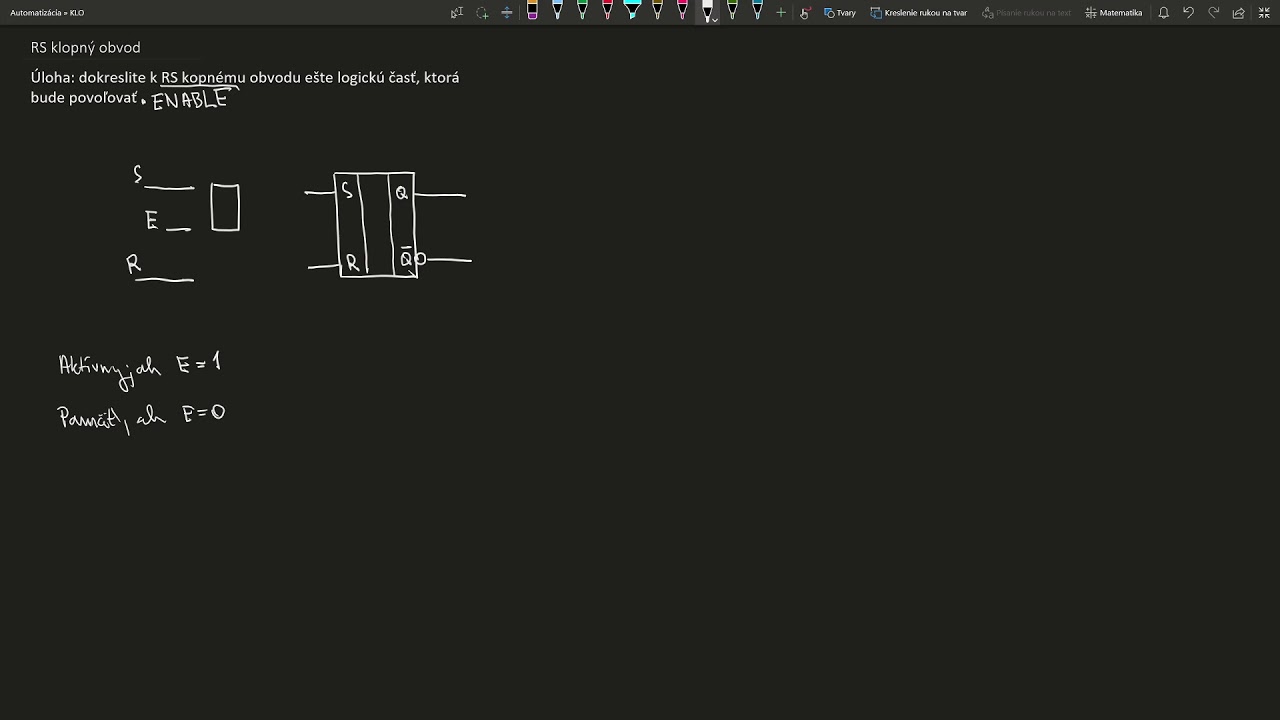This screenshot has height=720, width=1280.
Task: Toggle Draw with Touch mode
Action: (x=804, y=13)
